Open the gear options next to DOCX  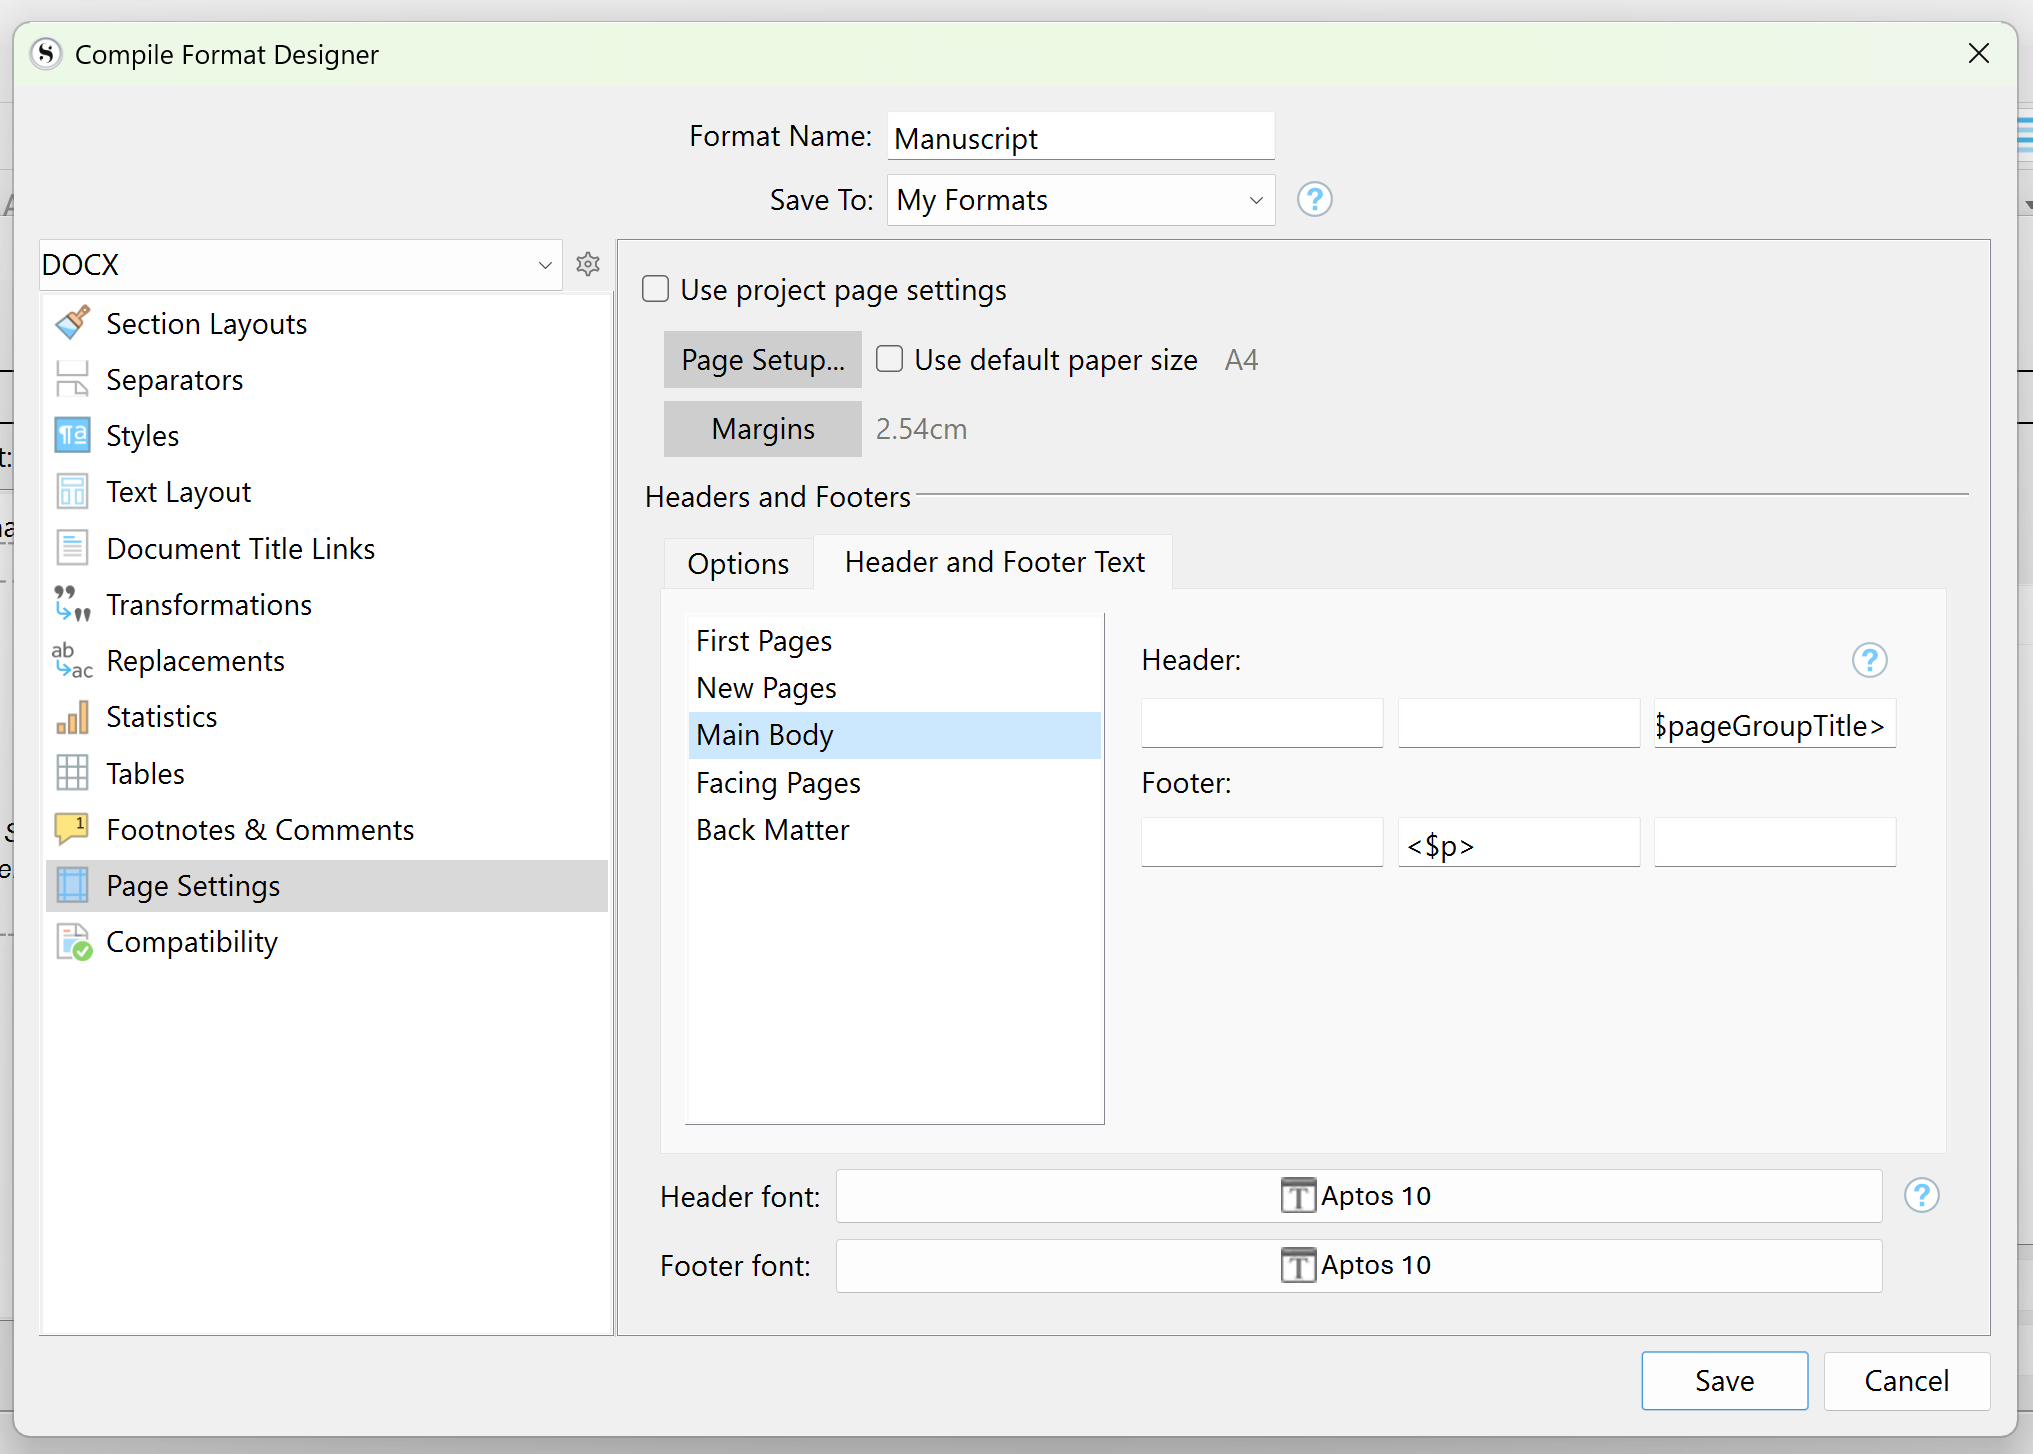pyautogui.click(x=588, y=264)
